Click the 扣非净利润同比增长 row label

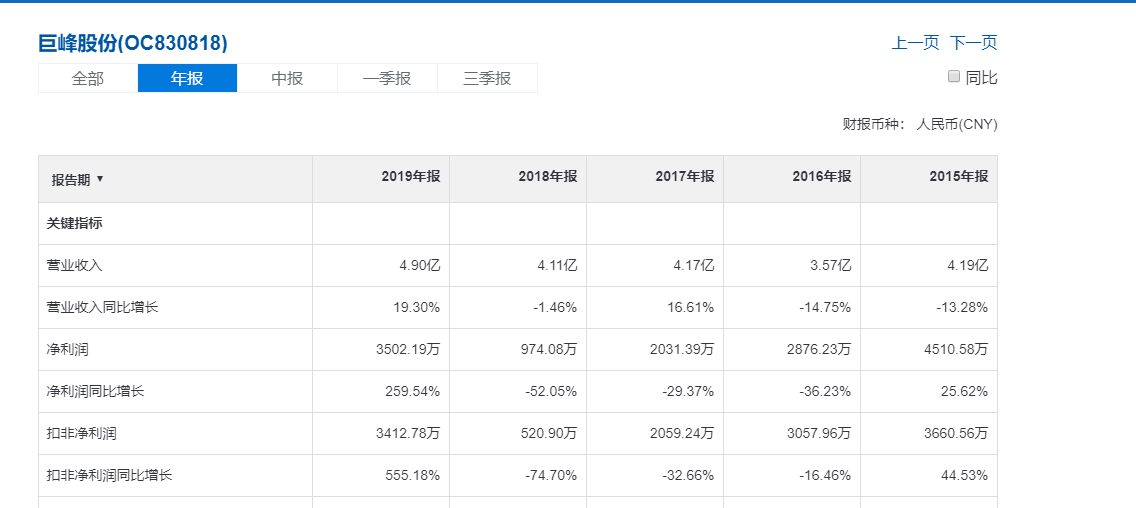(109, 475)
